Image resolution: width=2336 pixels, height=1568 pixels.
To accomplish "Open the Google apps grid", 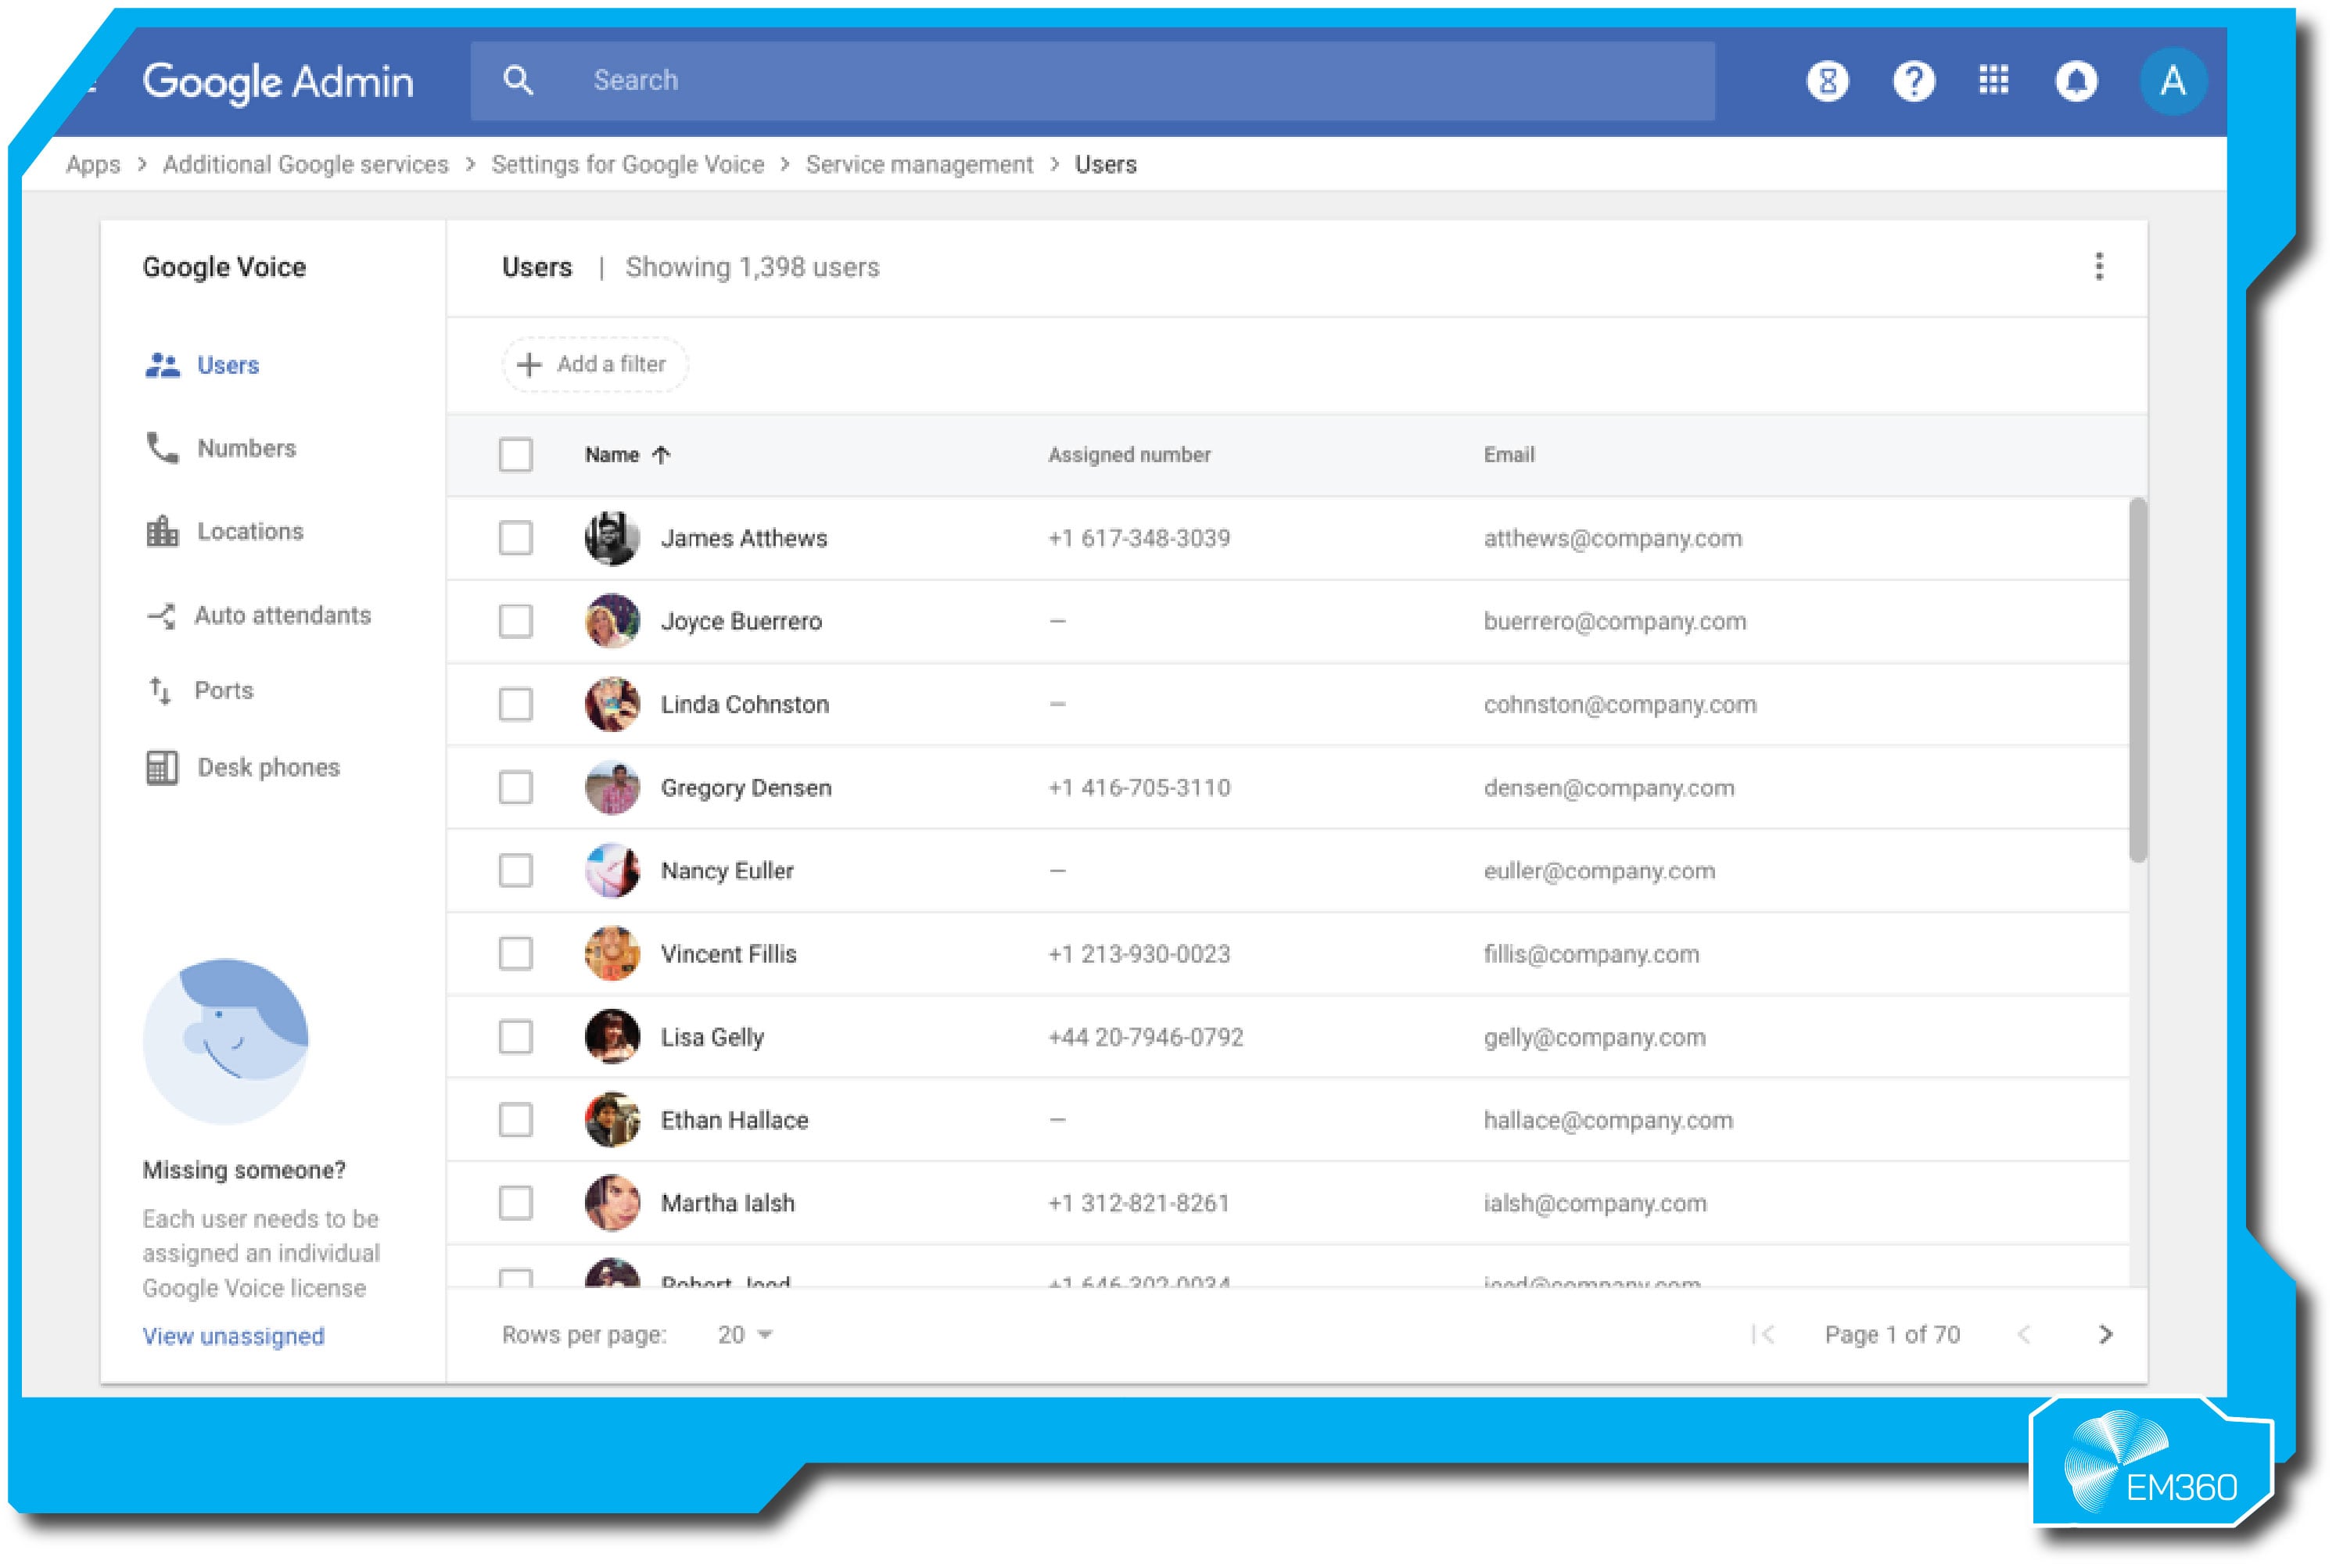I will click(1994, 81).
